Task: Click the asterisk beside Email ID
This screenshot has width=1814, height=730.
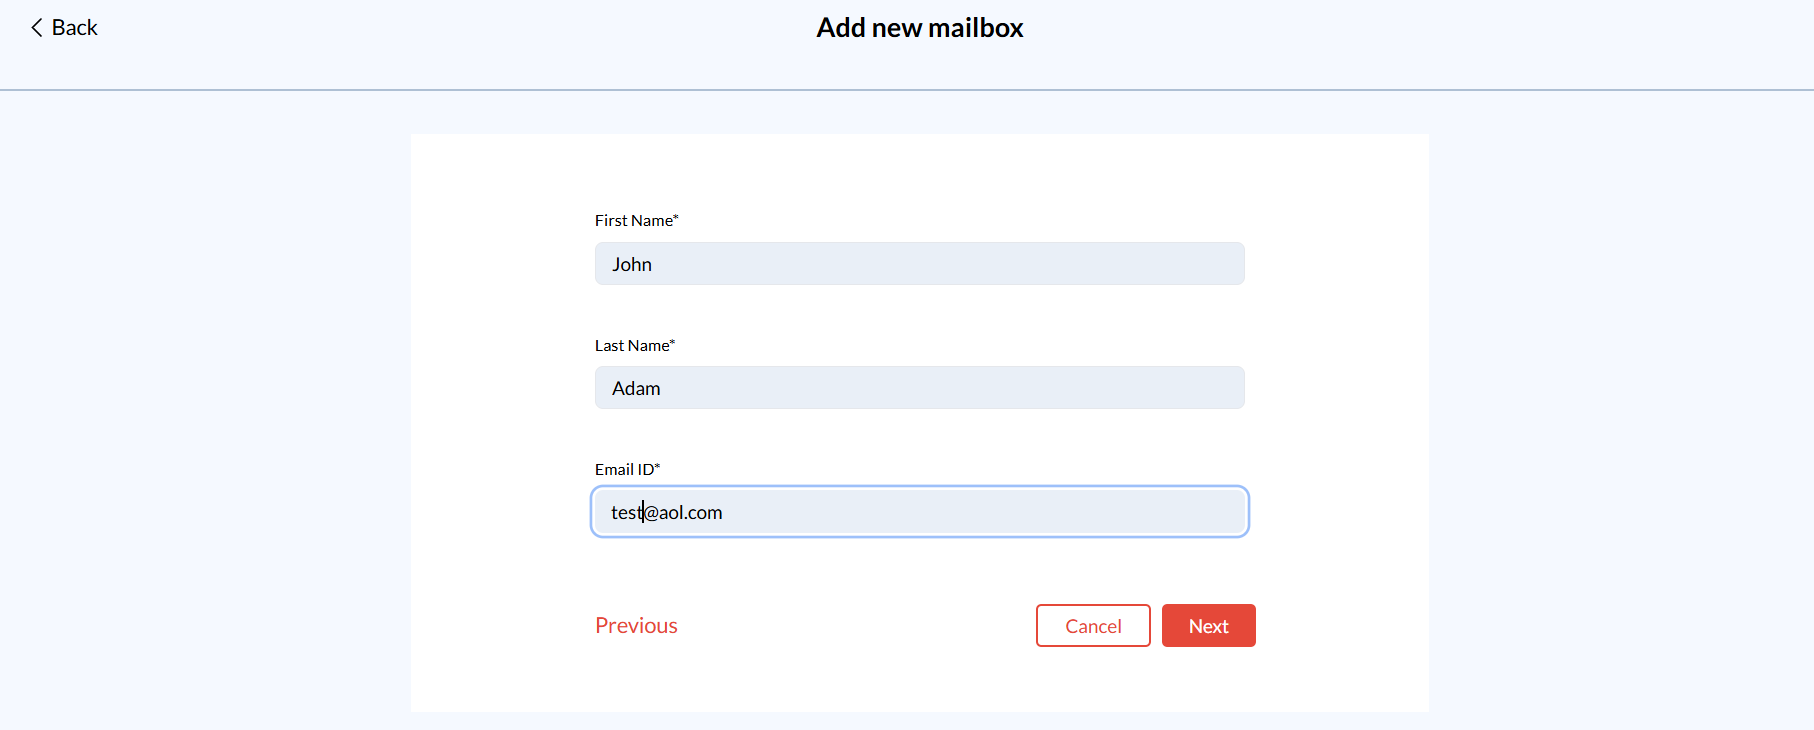Action: tap(657, 466)
